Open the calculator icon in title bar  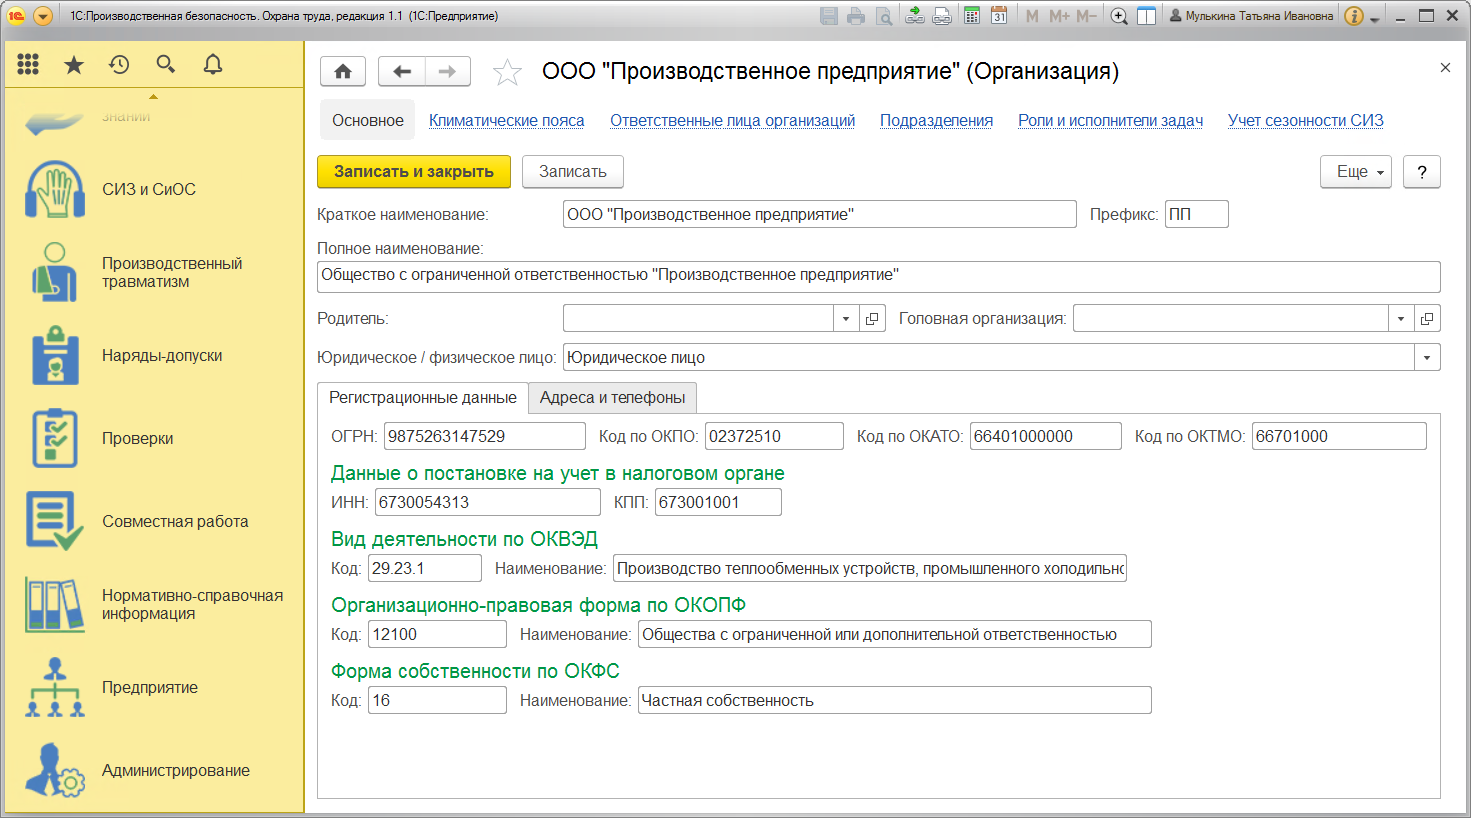972,16
